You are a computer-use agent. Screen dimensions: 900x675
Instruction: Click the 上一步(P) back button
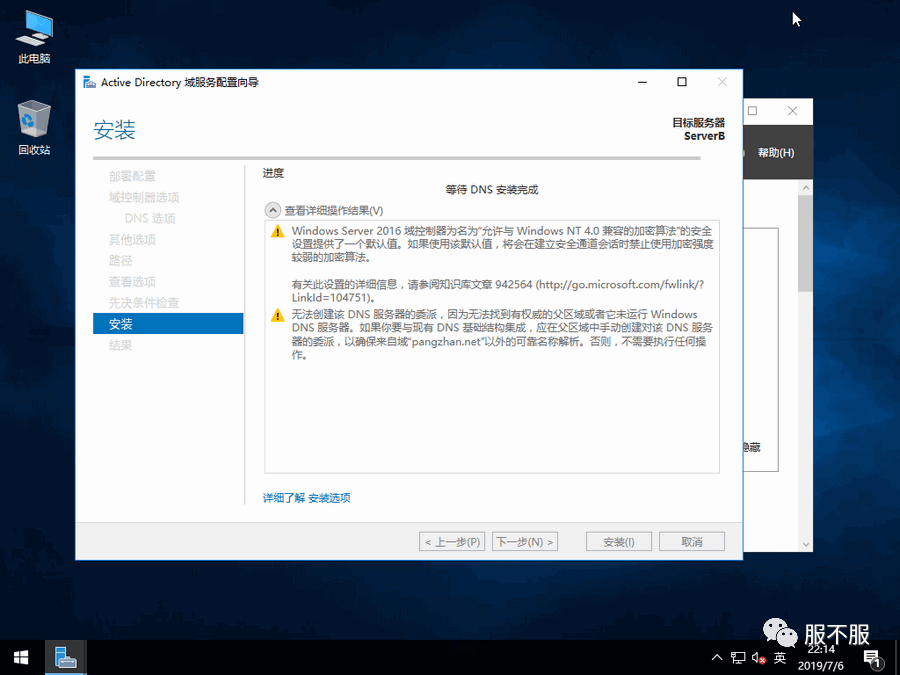pos(452,542)
